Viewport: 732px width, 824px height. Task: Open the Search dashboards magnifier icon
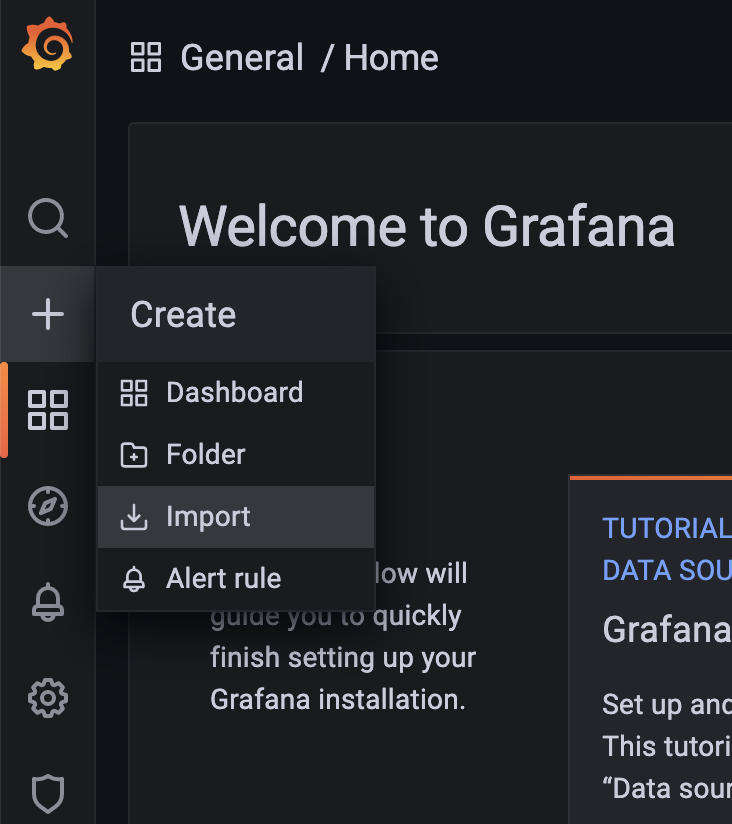click(x=48, y=218)
